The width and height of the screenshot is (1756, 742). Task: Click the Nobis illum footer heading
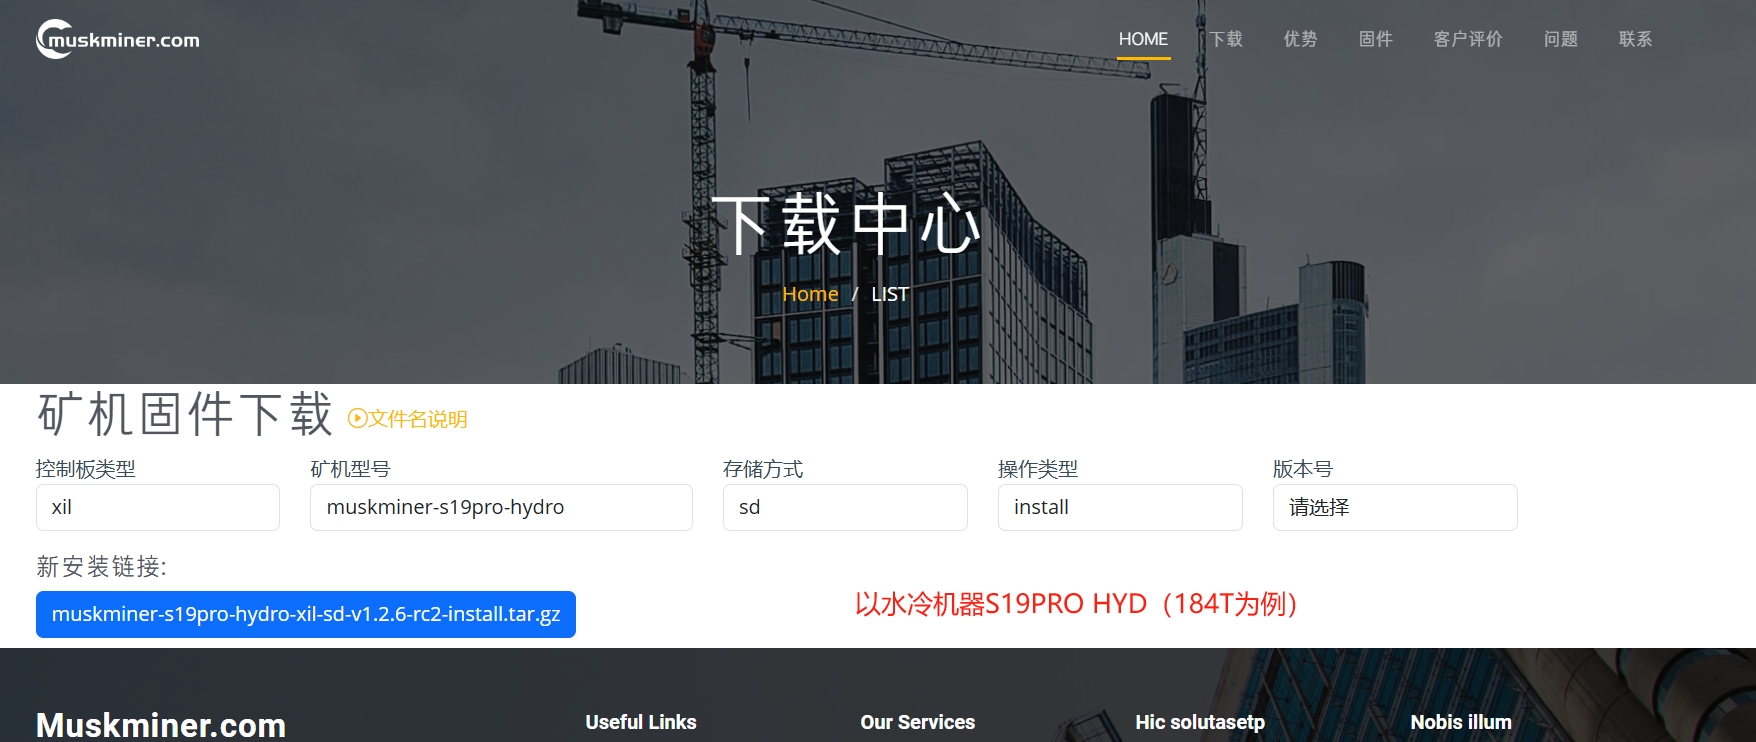pyautogui.click(x=1461, y=722)
